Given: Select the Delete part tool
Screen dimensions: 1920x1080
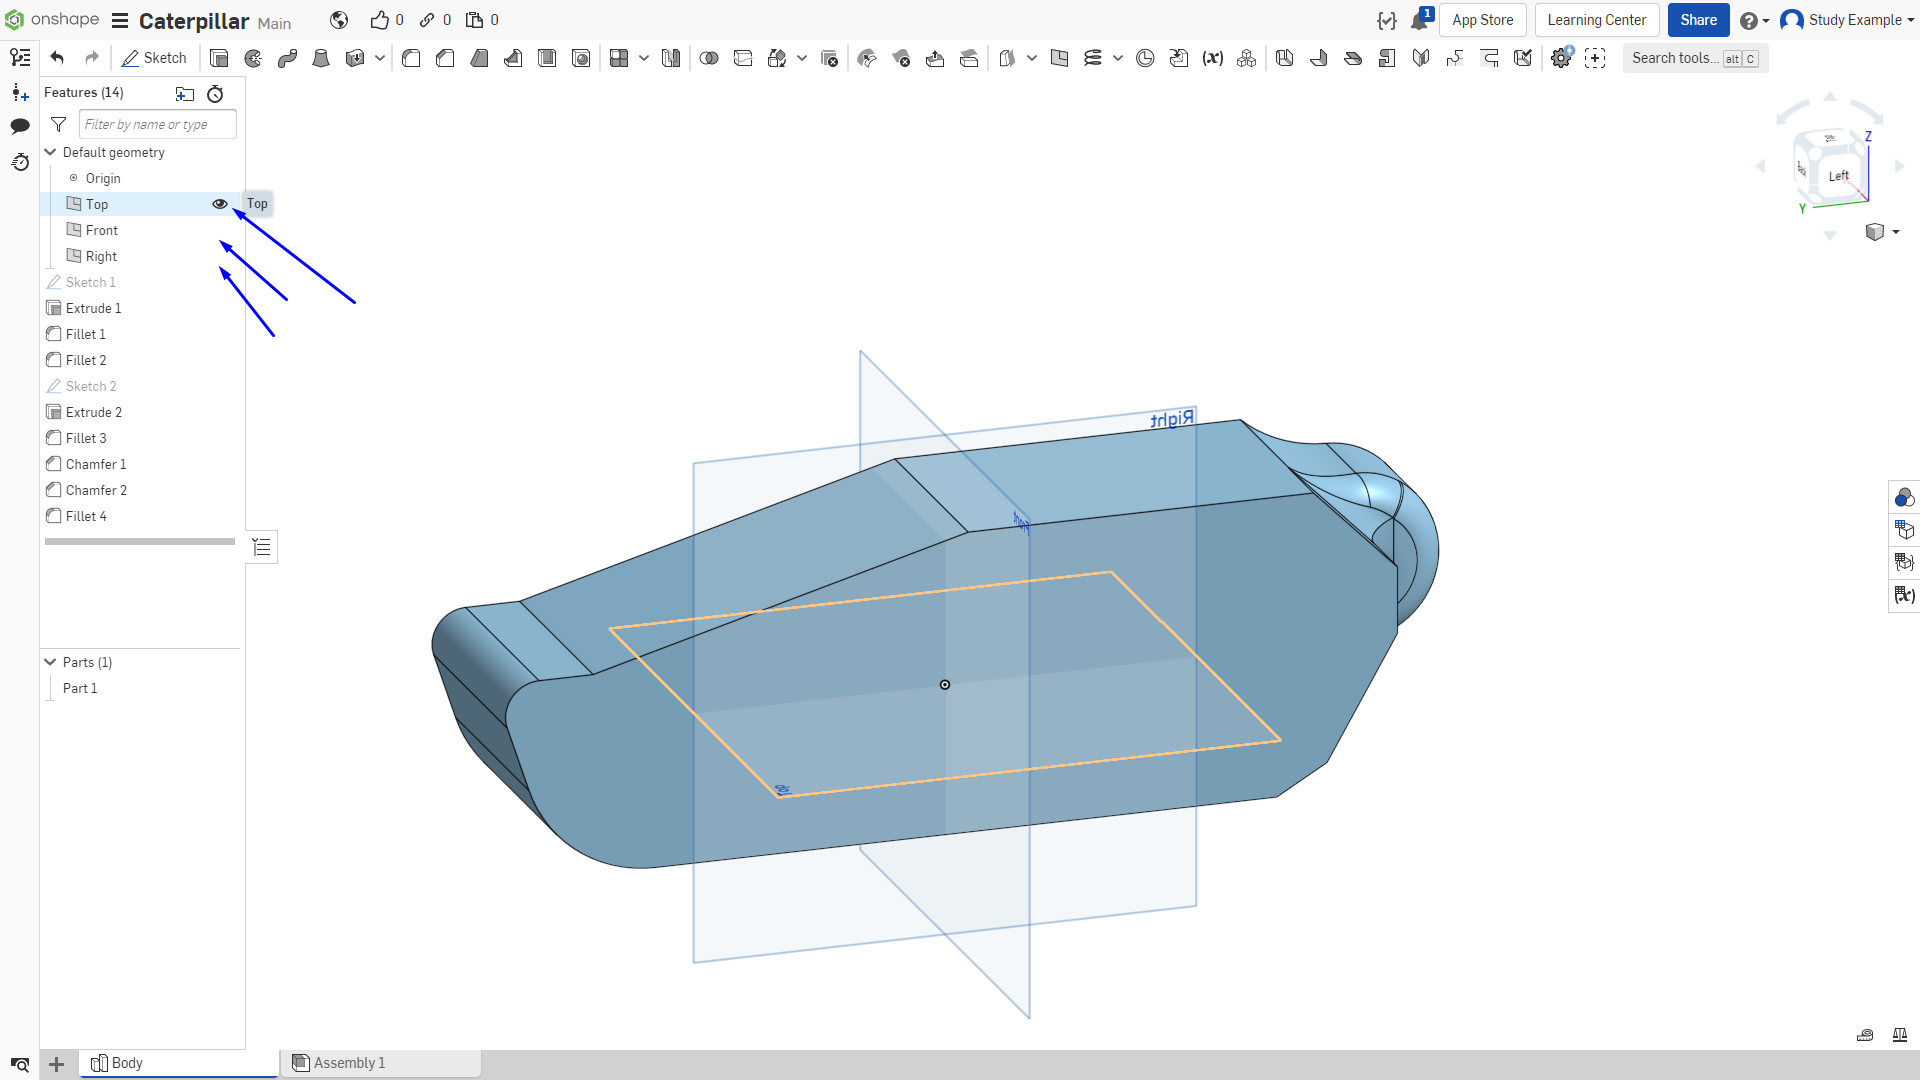Looking at the screenshot, I should 829,58.
